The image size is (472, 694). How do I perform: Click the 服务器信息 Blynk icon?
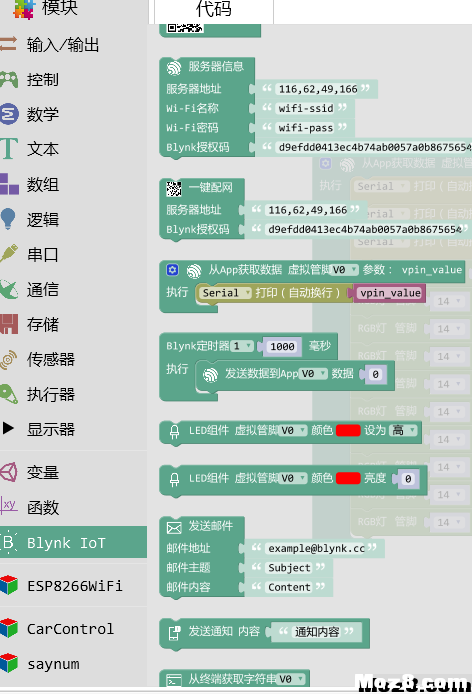pos(174,68)
